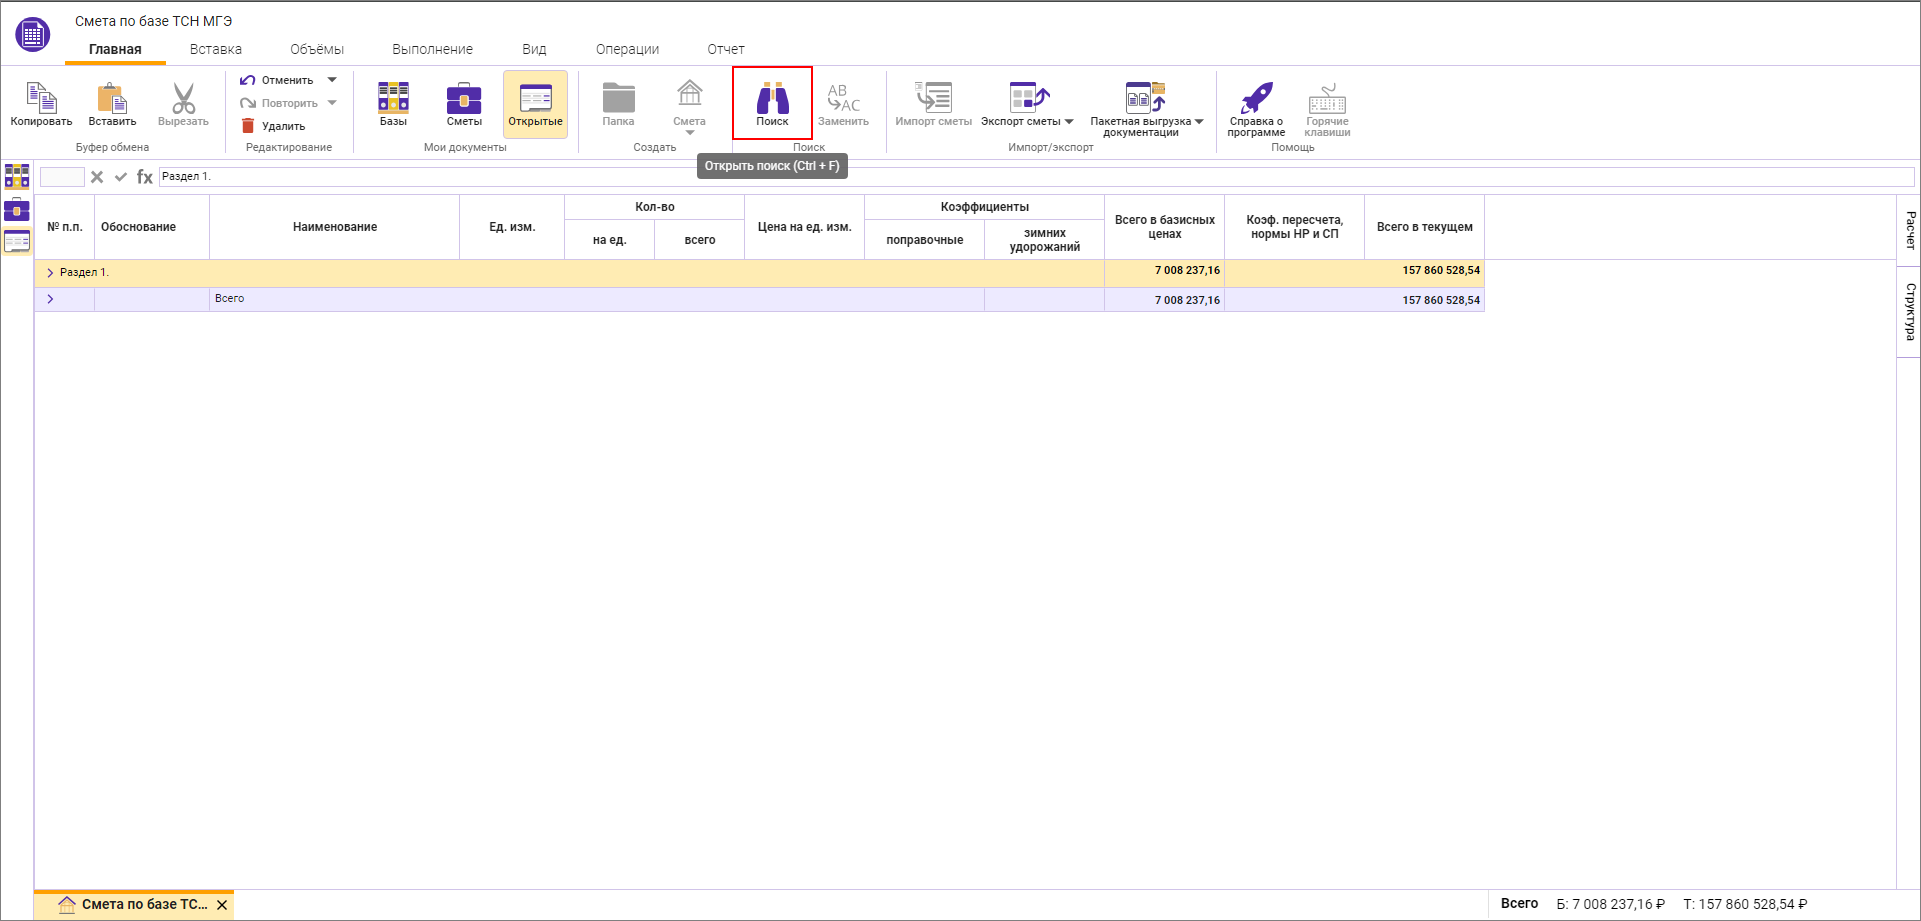Click the Наименование column header
1921x921 pixels.
point(335,227)
